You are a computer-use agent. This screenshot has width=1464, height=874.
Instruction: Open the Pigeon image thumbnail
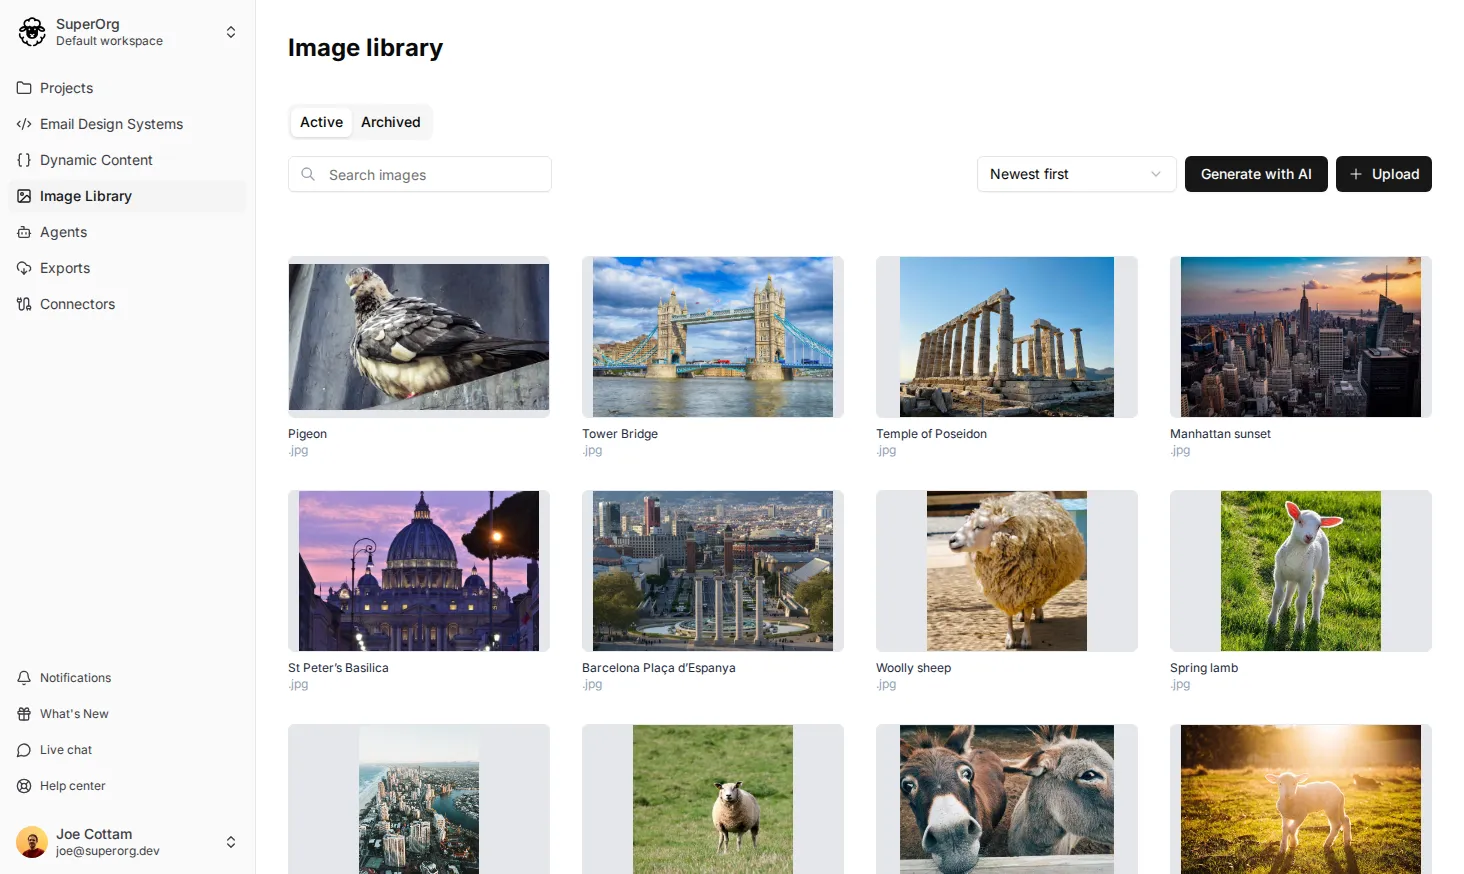coord(419,337)
